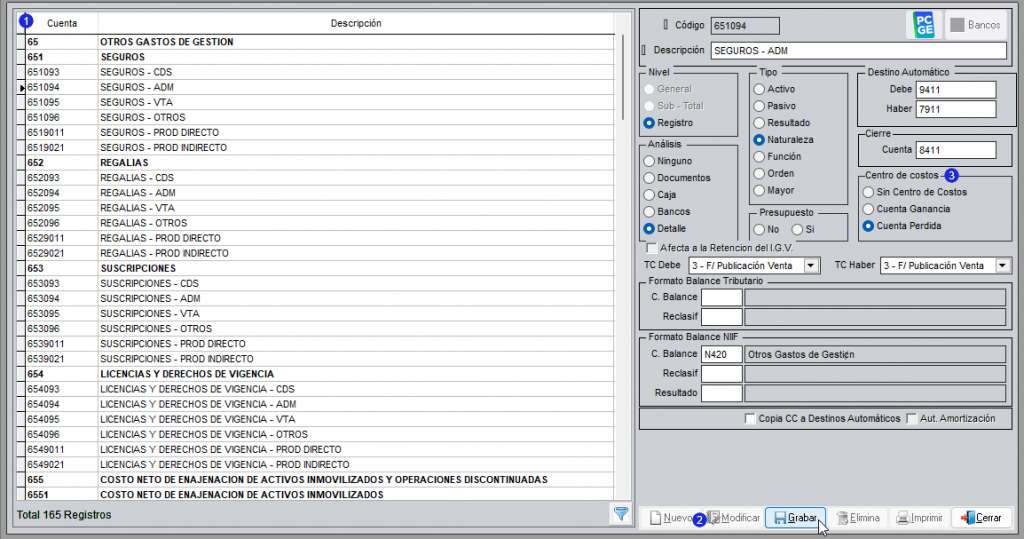Click NIIF Resultado code field

pos(722,393)
